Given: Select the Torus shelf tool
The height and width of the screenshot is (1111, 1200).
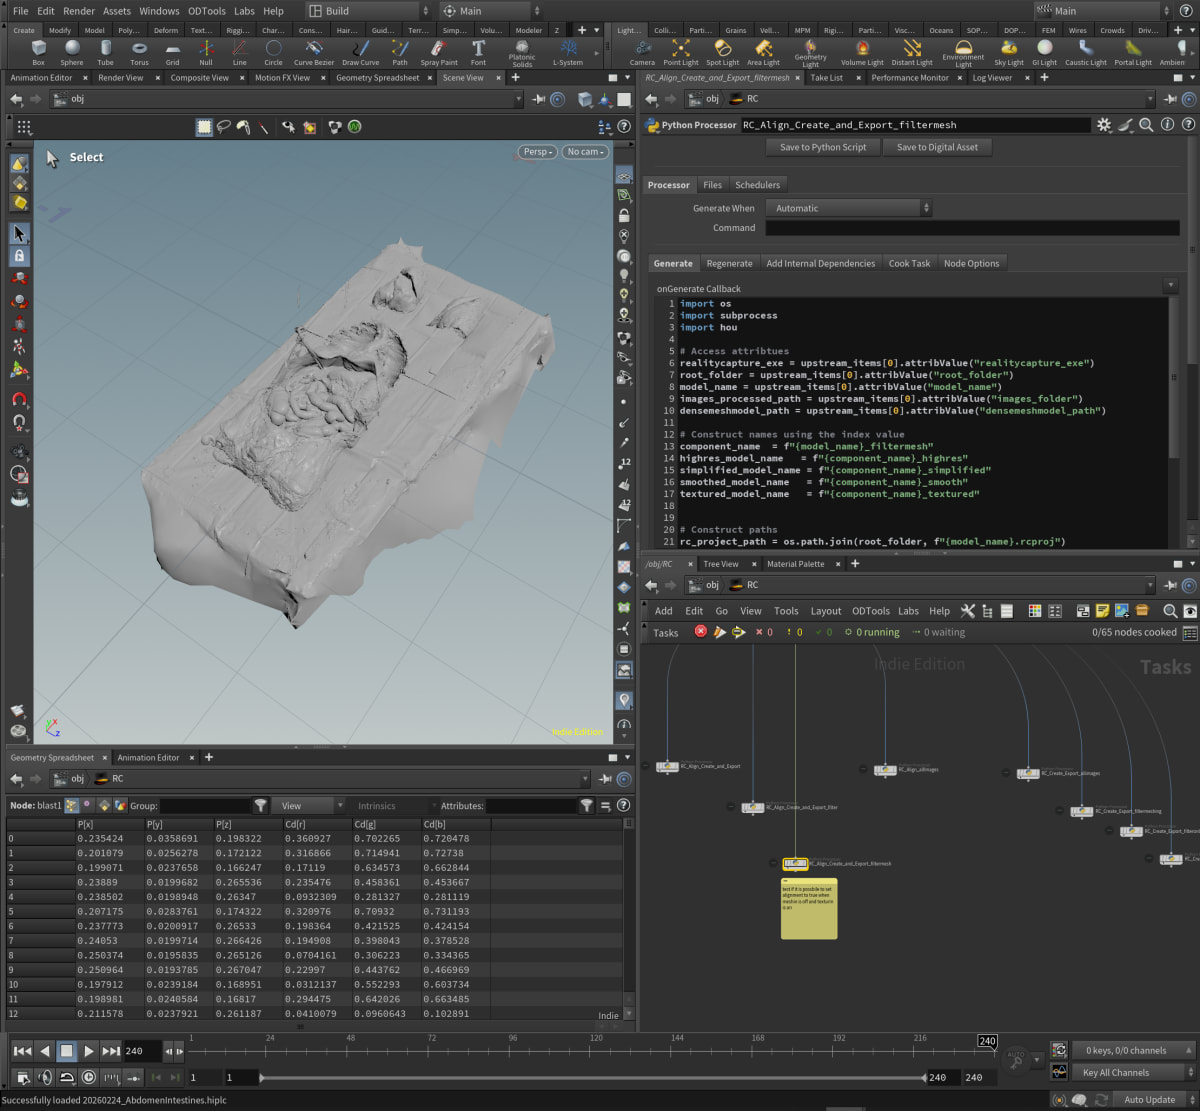Looking at the screenshot, I should pyautogui.click(x=139, y=52).
